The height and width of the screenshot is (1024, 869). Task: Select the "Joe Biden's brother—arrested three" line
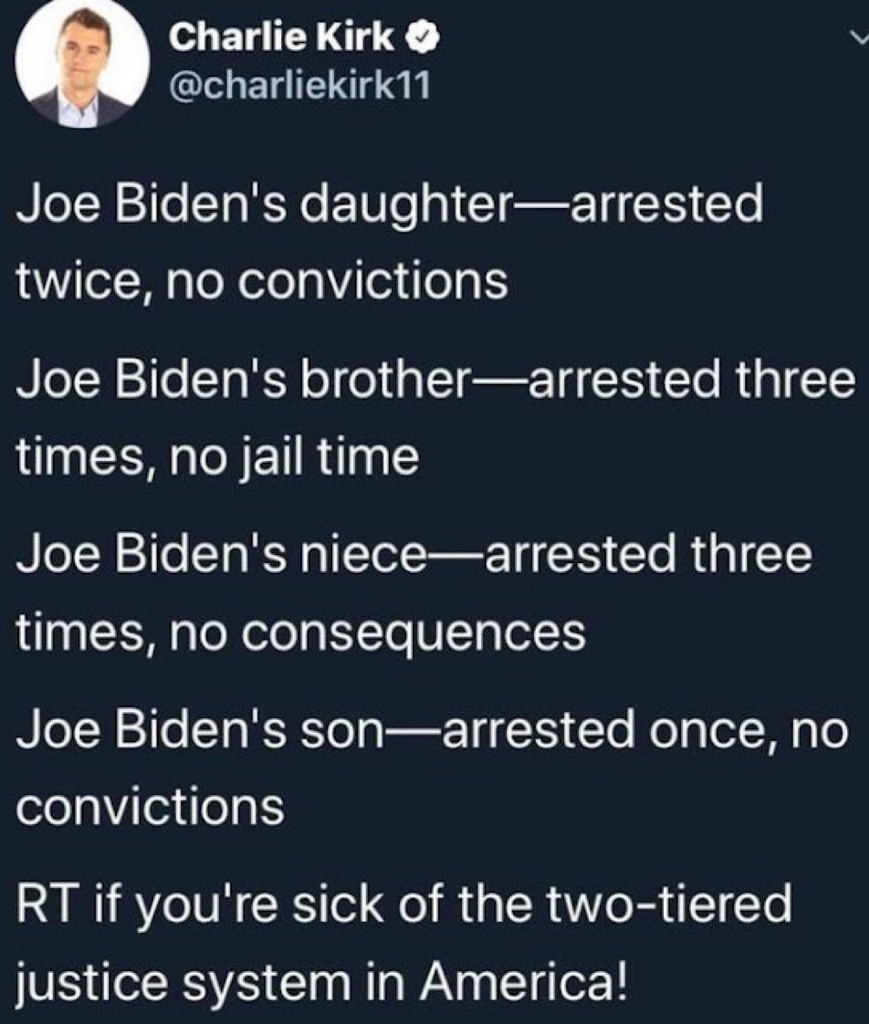436,381
